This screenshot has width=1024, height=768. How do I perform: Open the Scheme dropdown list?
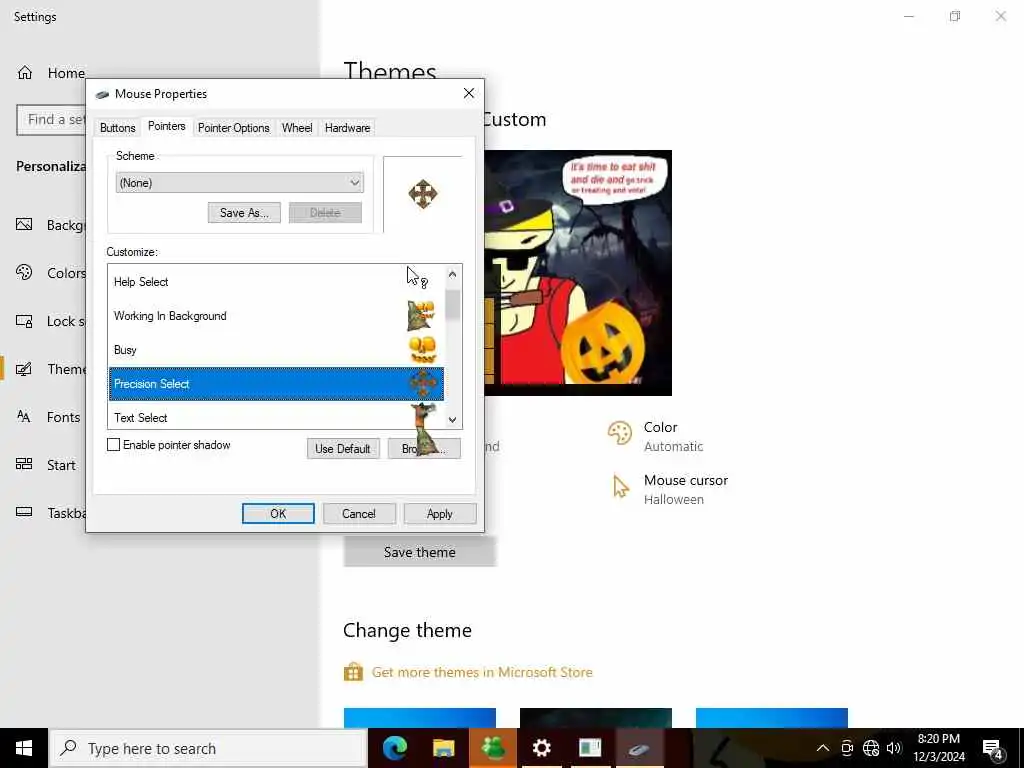tap(240, 183)
